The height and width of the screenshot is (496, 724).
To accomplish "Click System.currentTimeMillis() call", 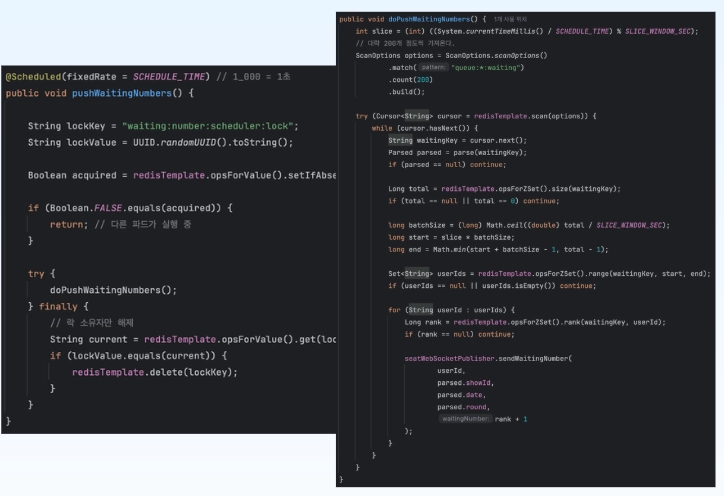I will click(490, 31).
